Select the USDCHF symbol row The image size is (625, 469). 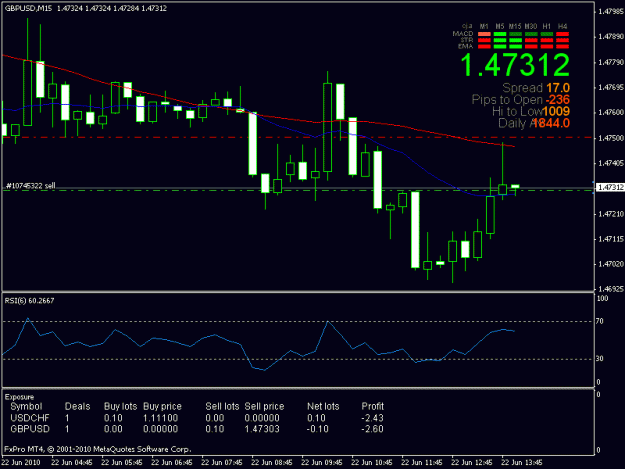tap(197, 418)
